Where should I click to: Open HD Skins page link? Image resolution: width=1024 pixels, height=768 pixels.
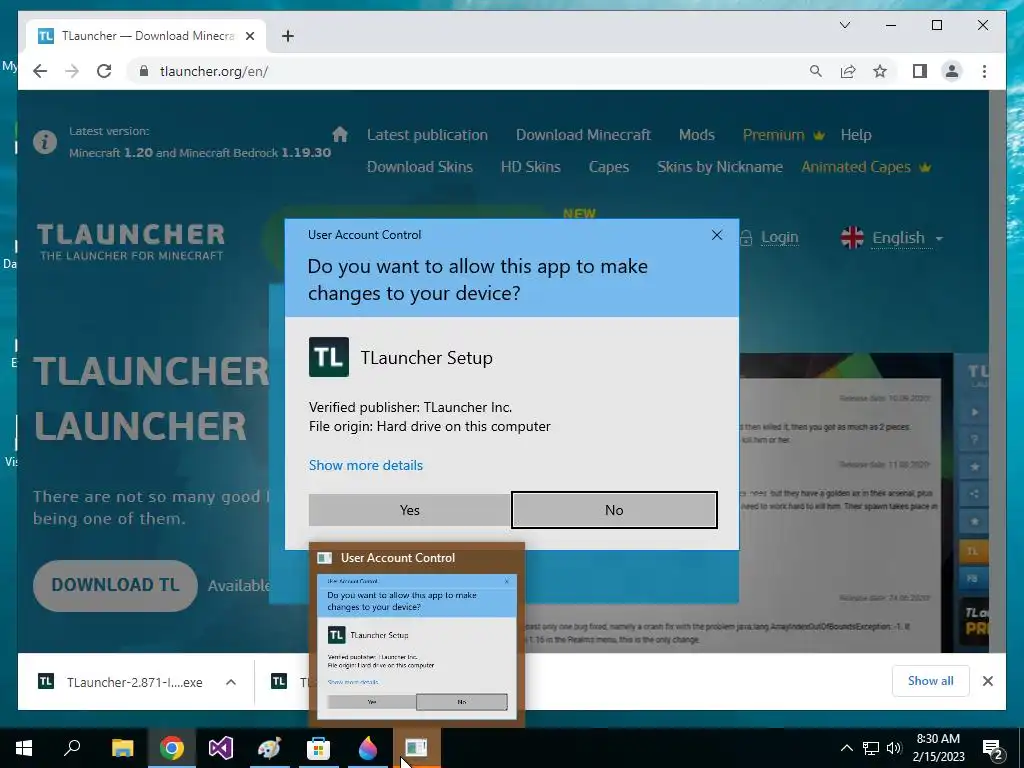(x=530, y=167)
